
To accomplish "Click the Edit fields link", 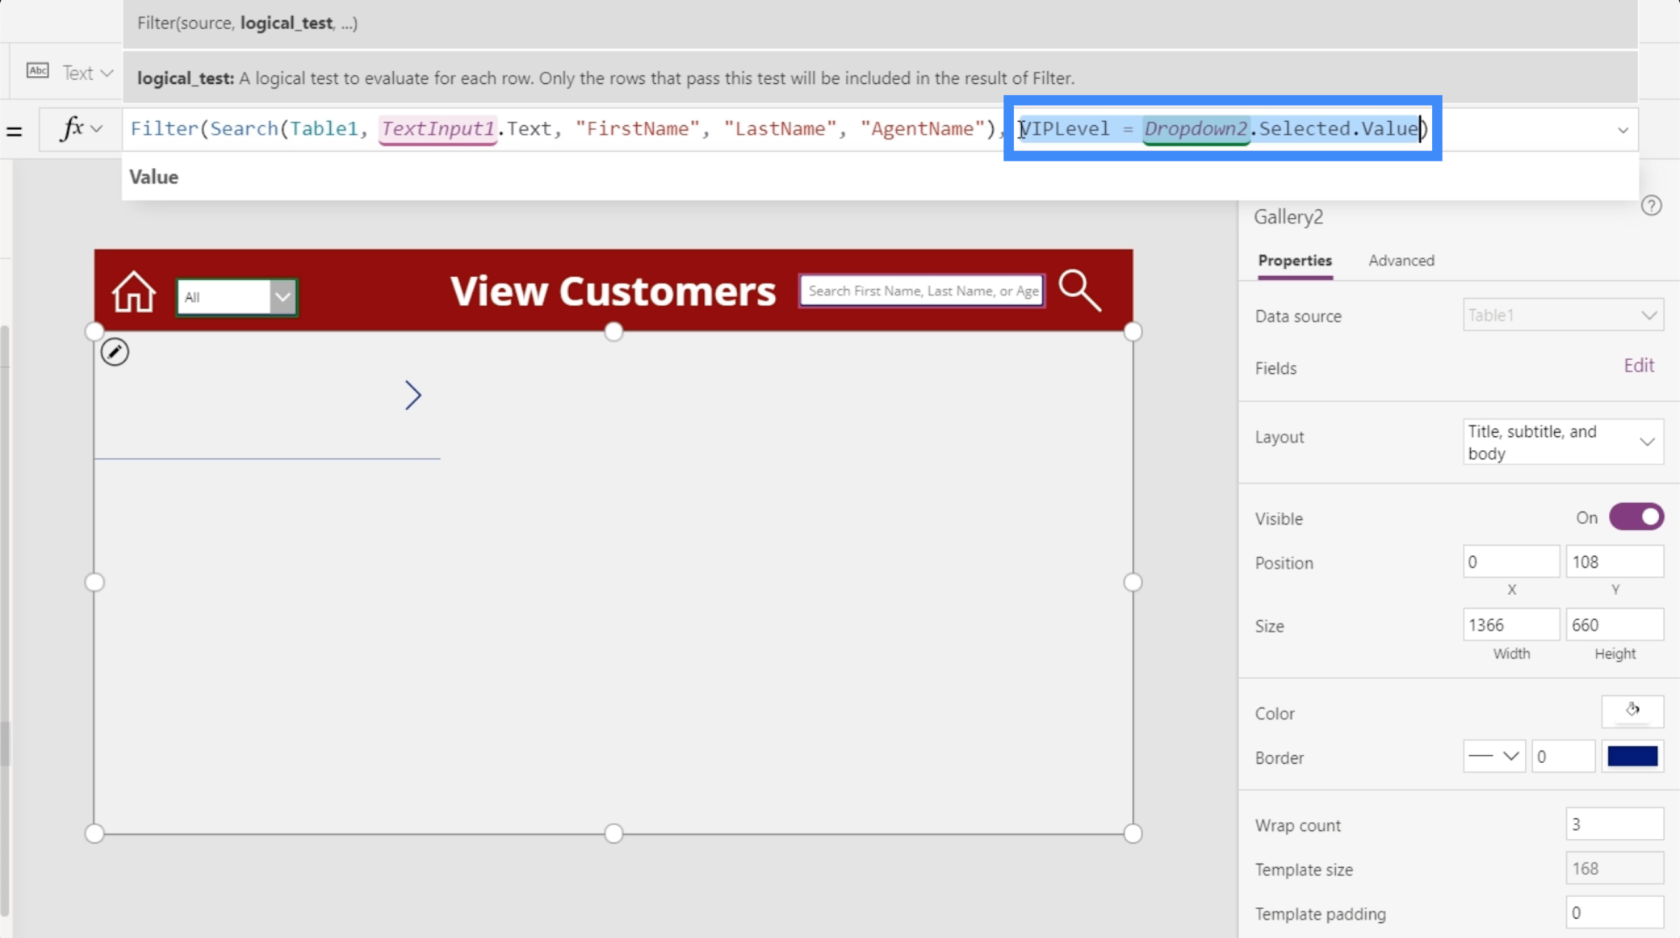I will click(1638, 366).
